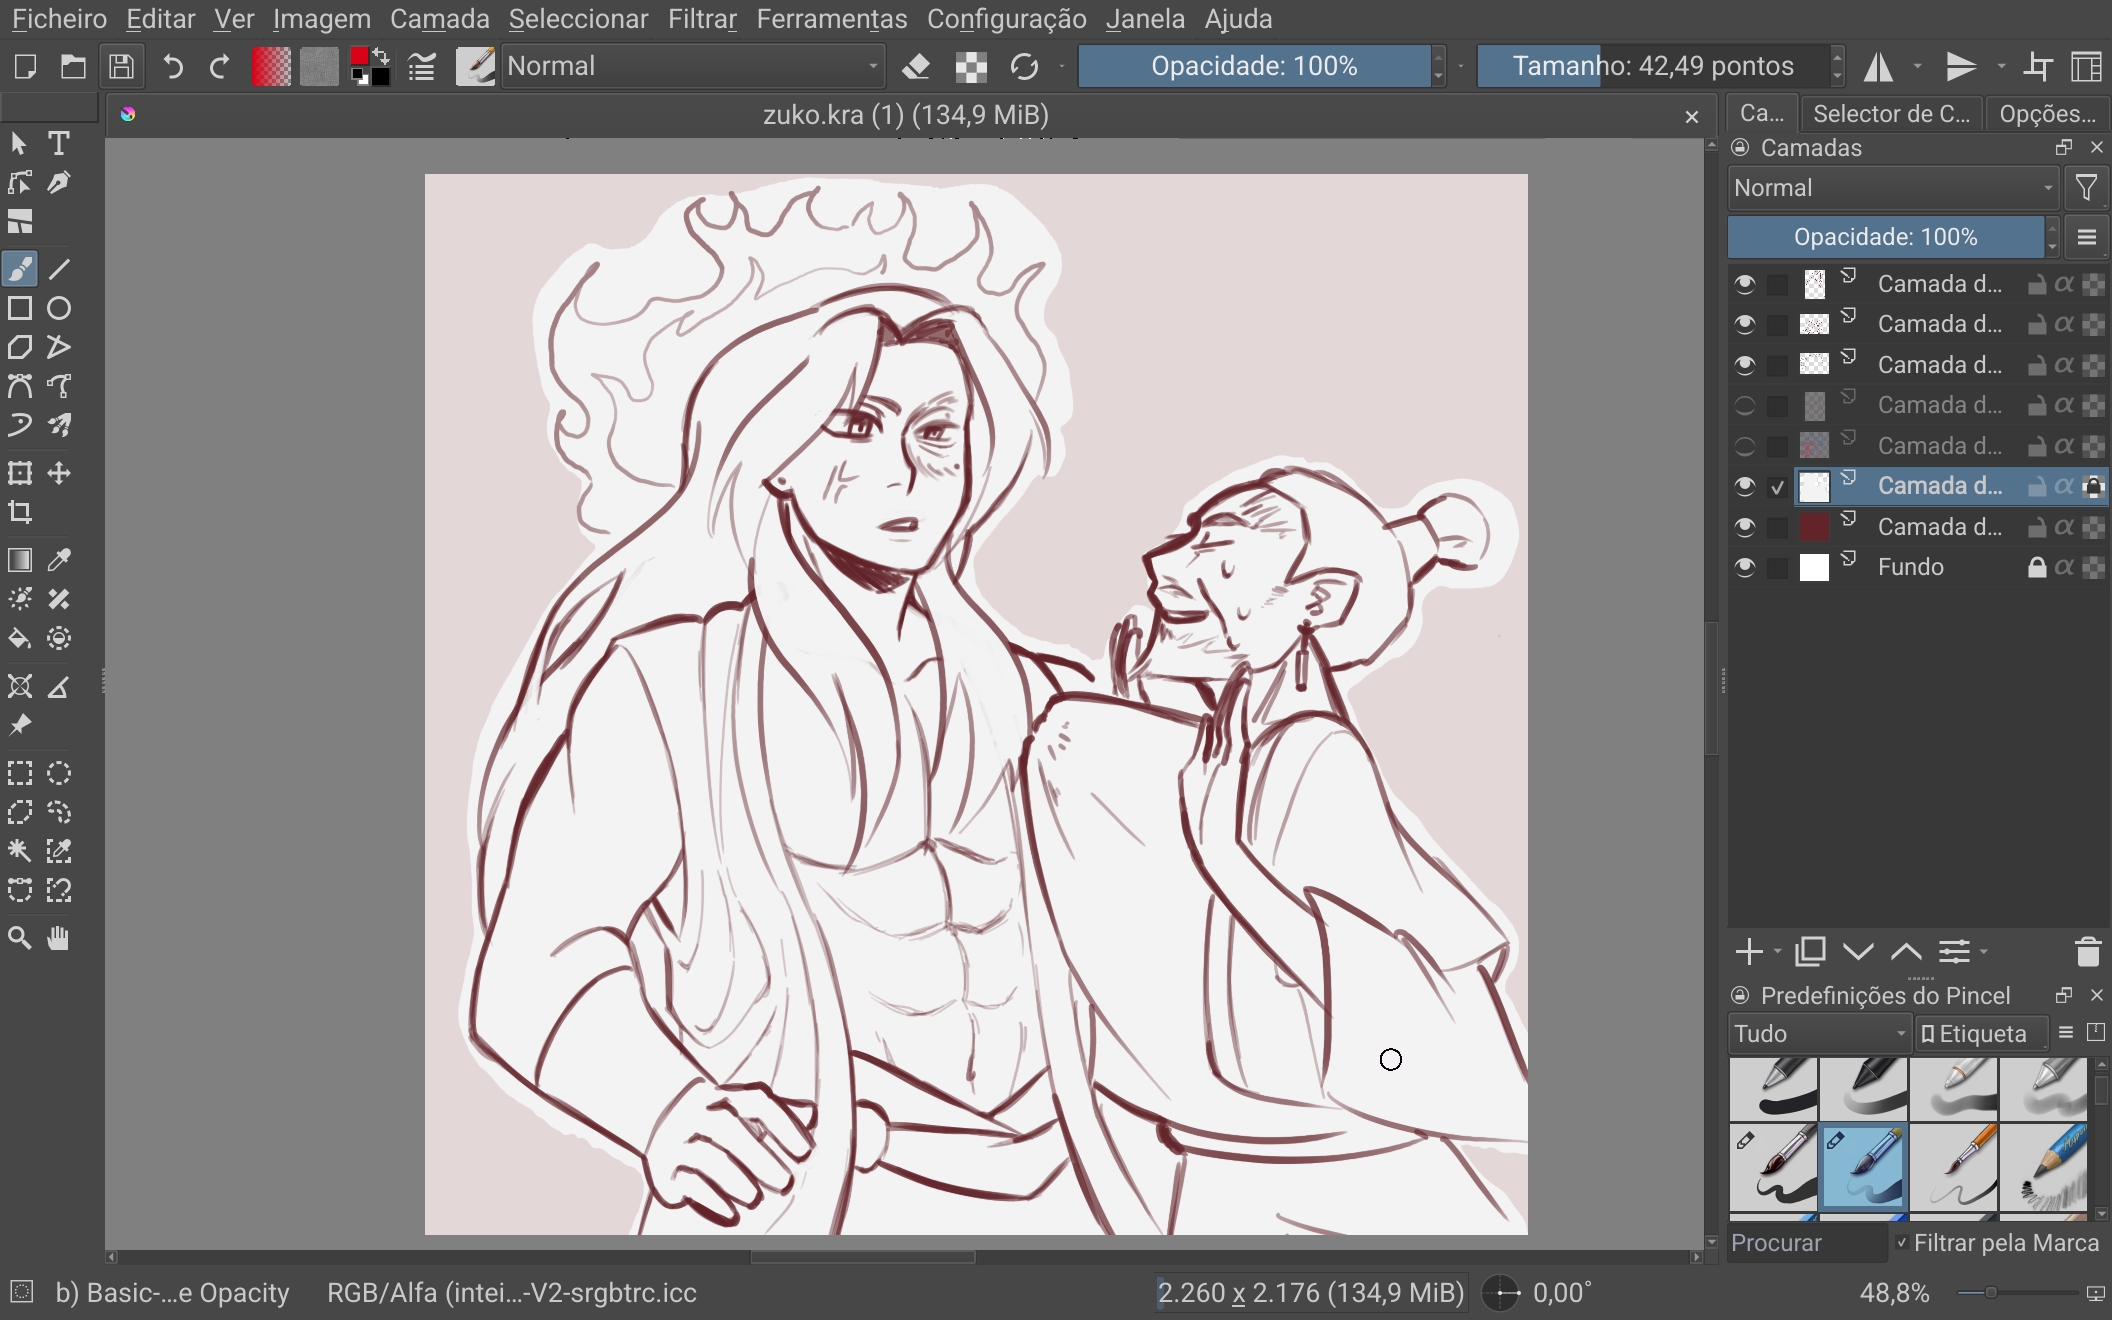Select the Measure tool
The height and width of the screenshot is (1320, 2112).
(x=59, y=686)
